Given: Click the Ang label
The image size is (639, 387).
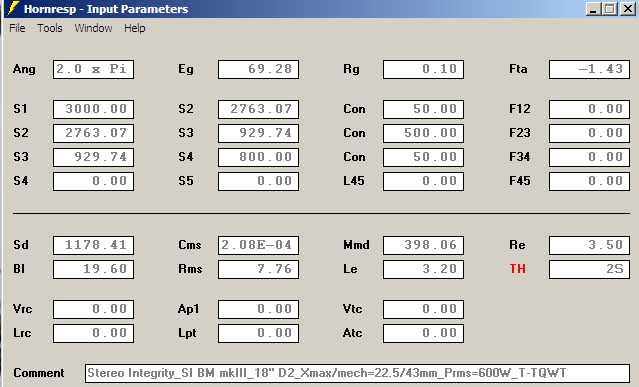Looking at the screenshot, I should (24, 69).
